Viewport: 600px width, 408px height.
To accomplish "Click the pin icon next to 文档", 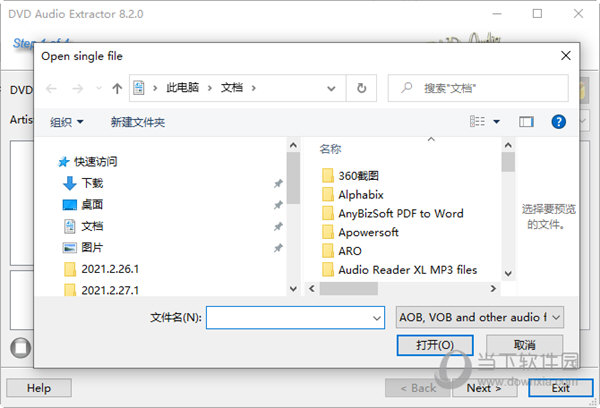I will click(278, 227).
